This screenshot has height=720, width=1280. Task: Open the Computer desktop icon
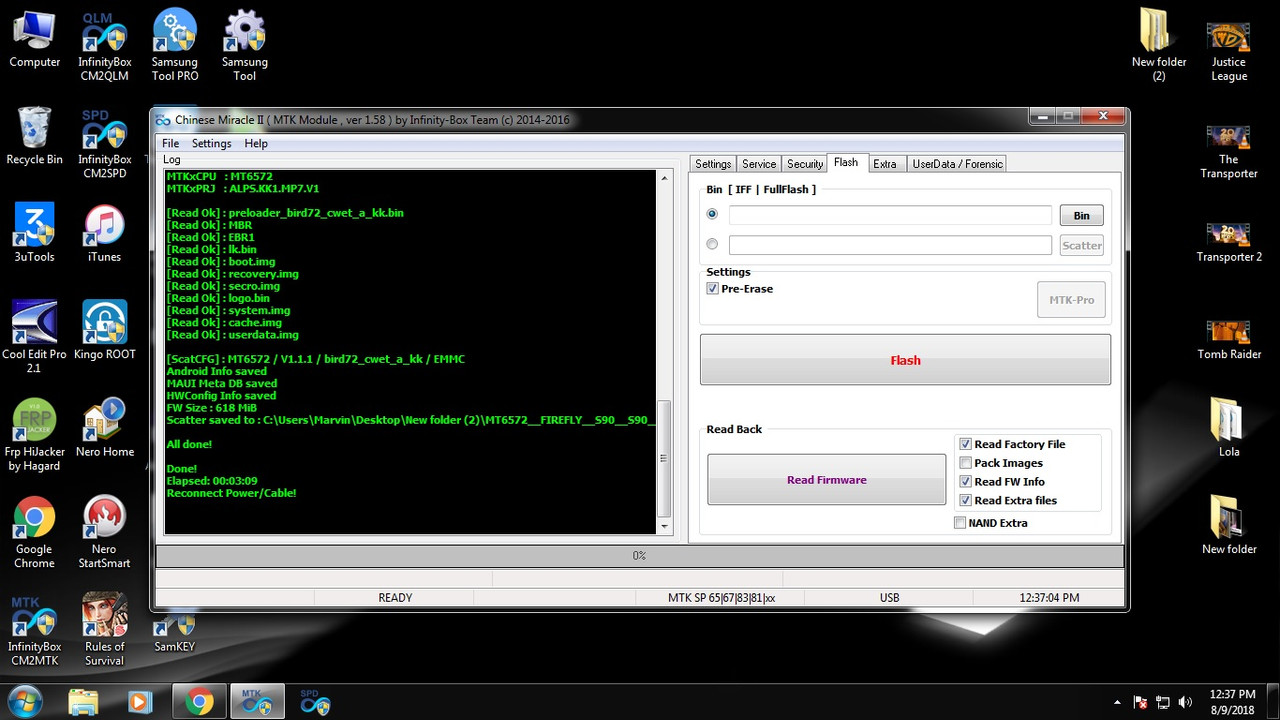34,40
